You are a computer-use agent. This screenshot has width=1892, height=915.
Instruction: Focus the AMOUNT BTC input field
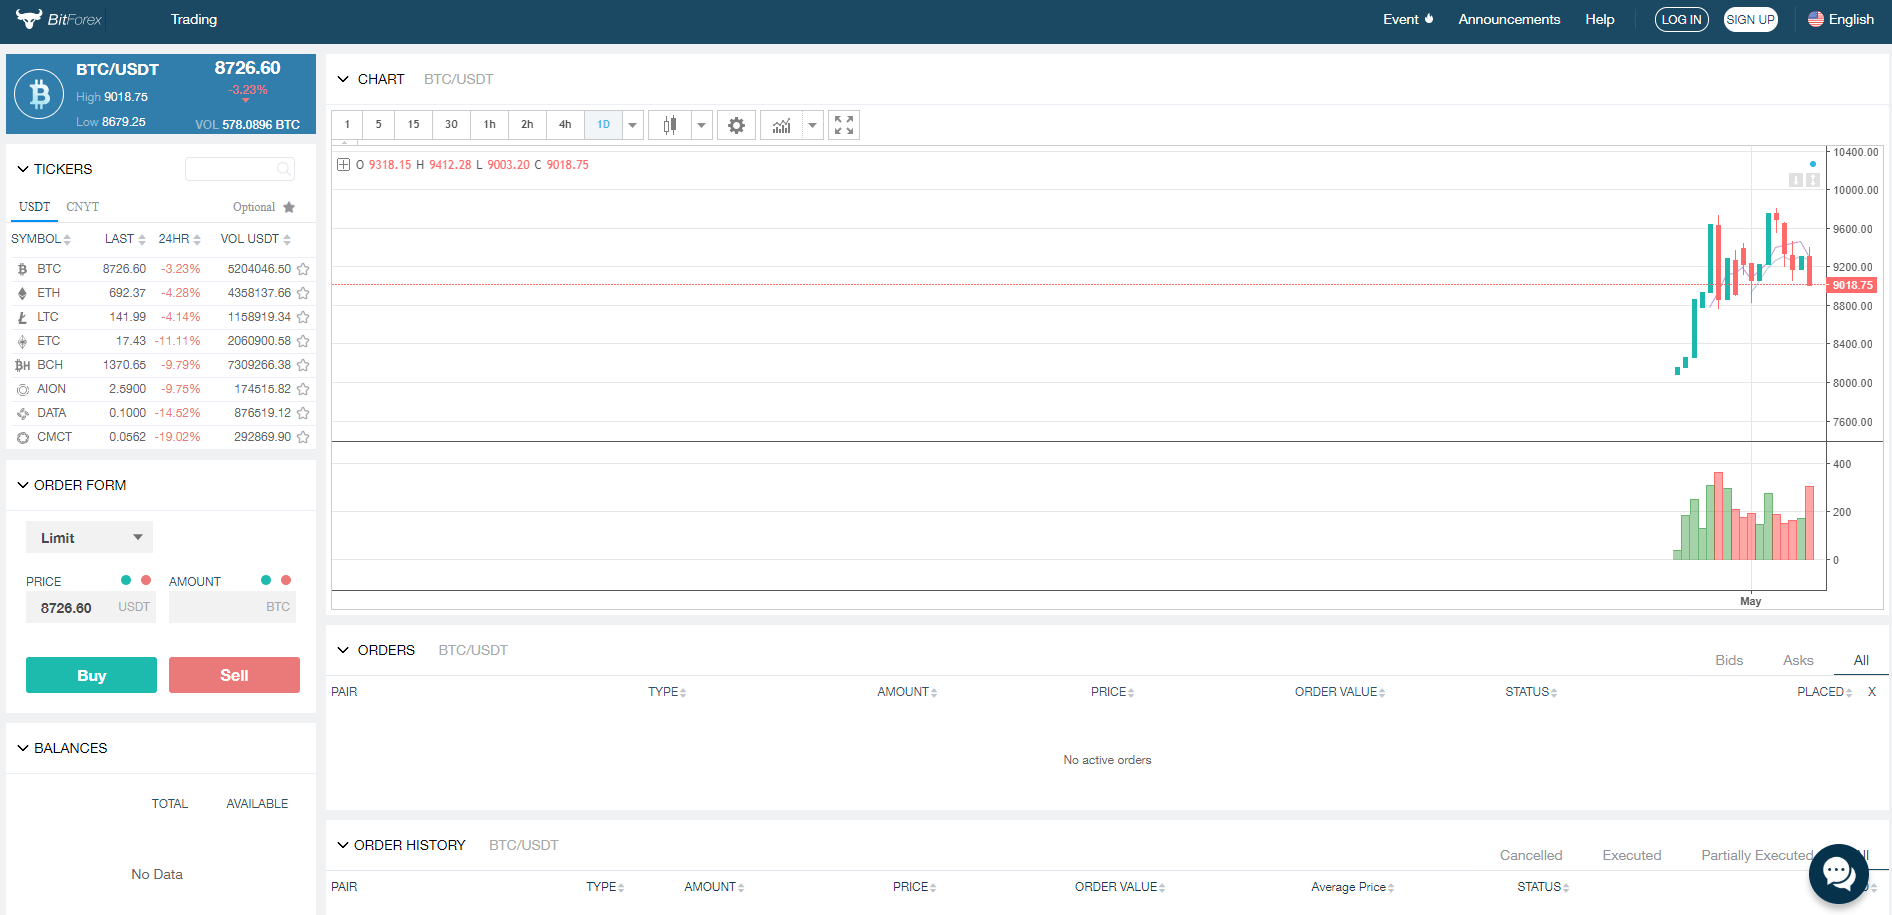(x=232, y=607)
